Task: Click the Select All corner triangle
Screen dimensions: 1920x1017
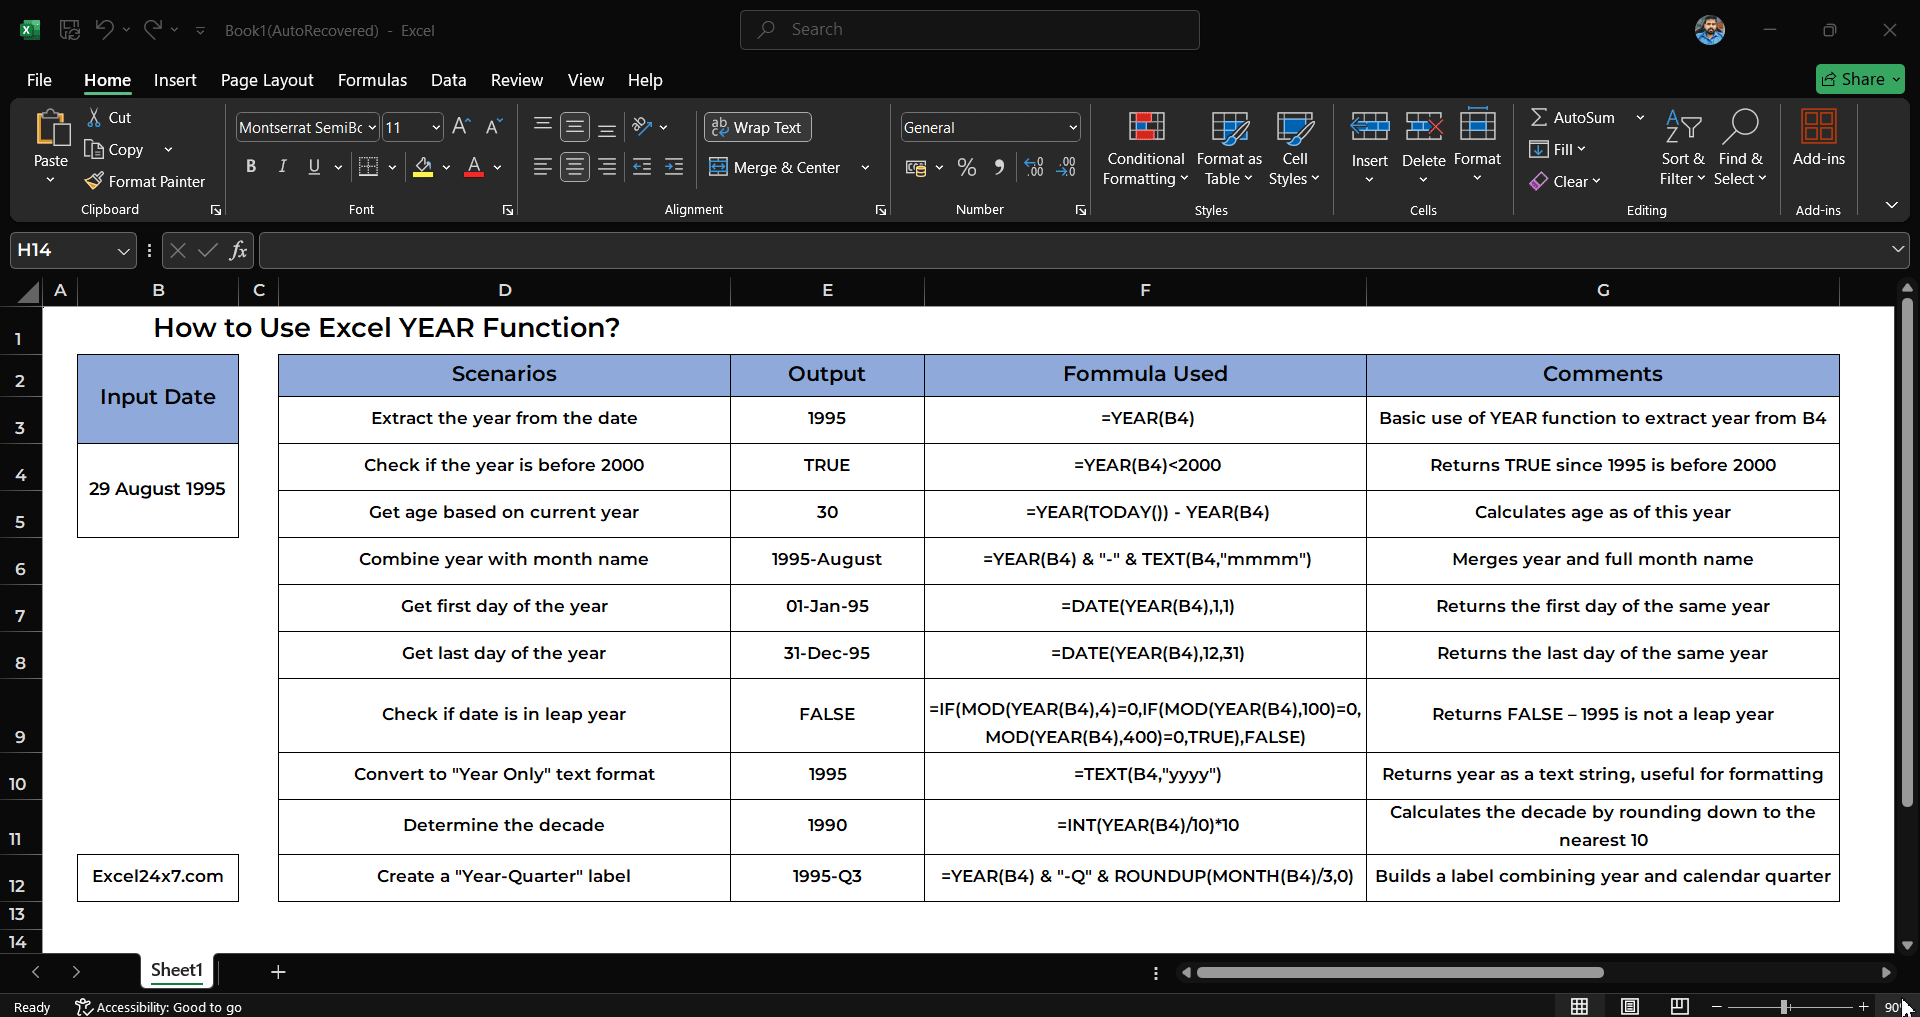Action: pos(28,291)
